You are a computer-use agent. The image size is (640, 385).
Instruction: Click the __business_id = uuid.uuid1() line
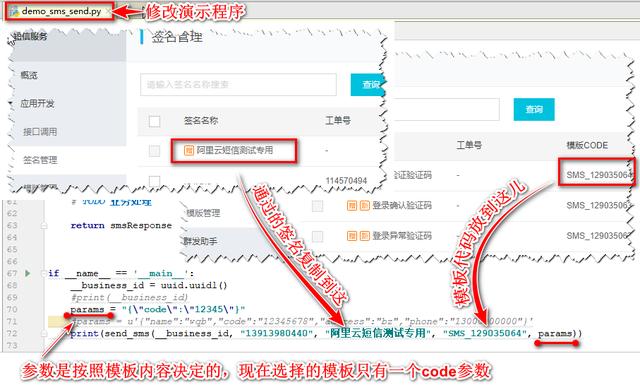(x=149, y=285)
